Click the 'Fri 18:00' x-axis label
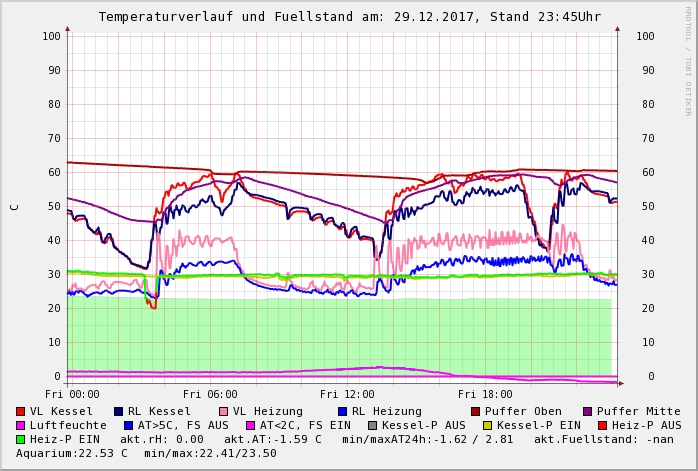This screenshot has width=698, height=471. point(485,394)
